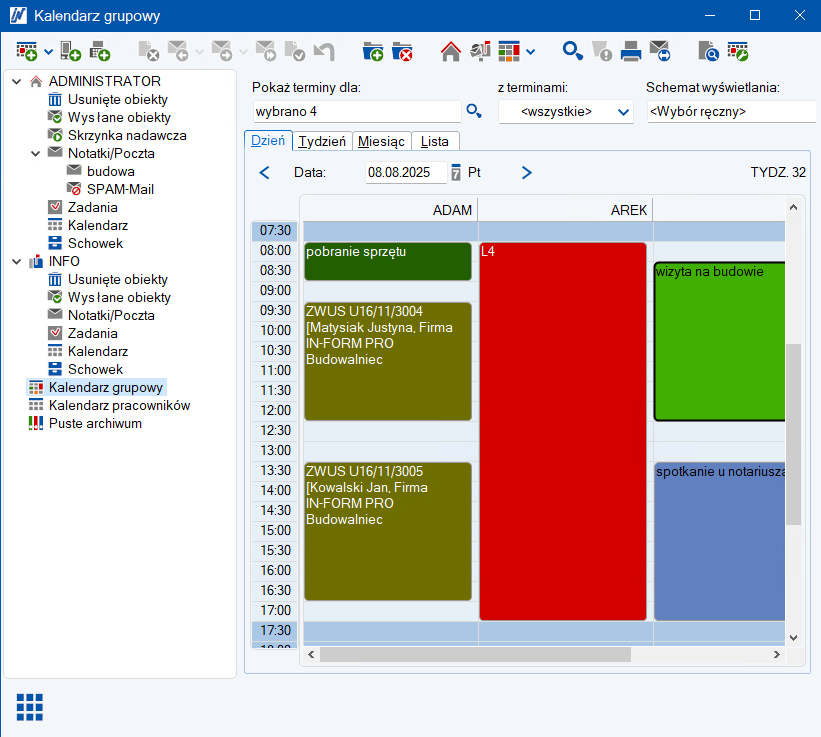The width and height of the screenshot is (821, 737).
Task: Collapse the Notatki/Poczta folder
Action: coord(36,153)
